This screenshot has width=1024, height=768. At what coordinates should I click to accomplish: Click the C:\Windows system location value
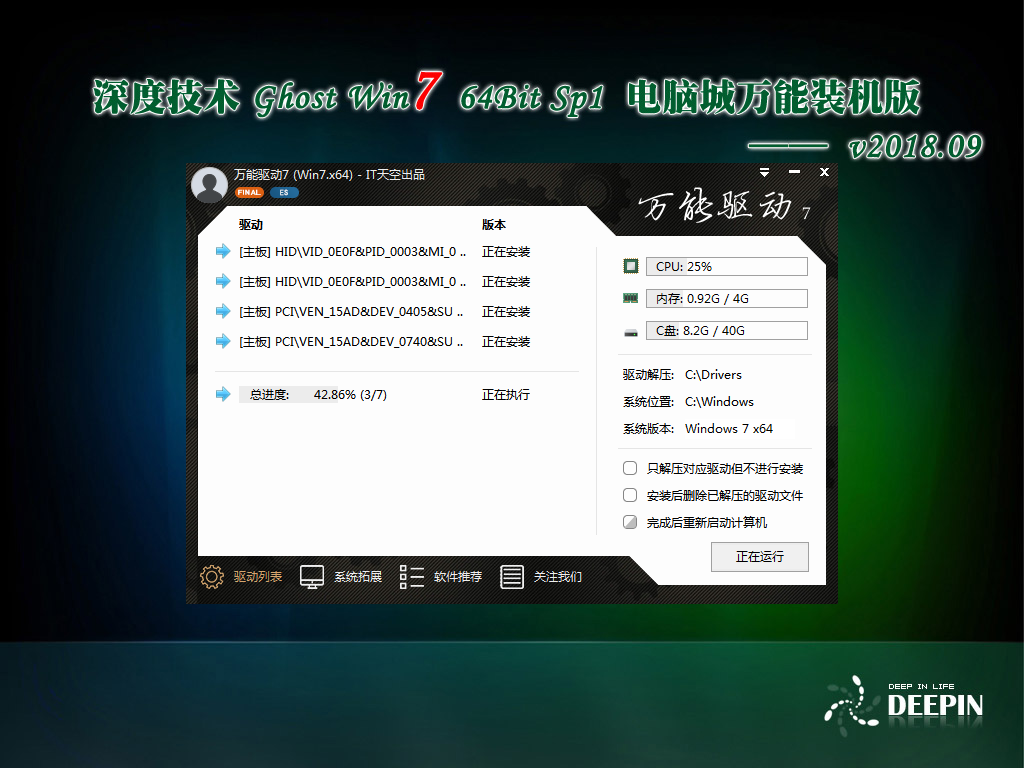pyautogui.click(x=719, y=402)
